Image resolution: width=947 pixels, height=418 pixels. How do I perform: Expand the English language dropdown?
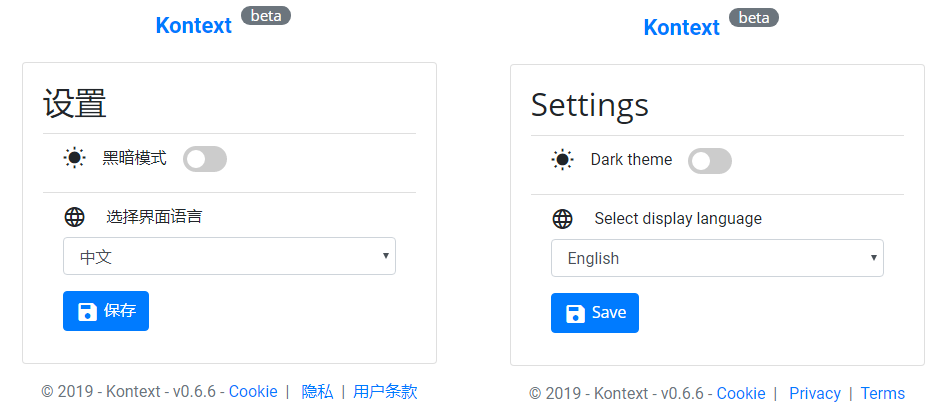tap(717, 258)
